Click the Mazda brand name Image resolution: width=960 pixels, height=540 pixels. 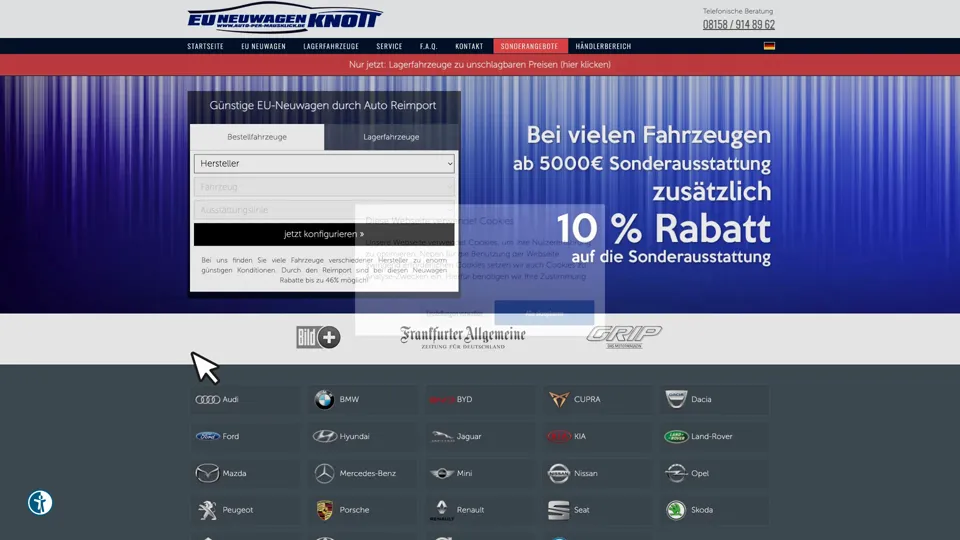click(234, 473)
